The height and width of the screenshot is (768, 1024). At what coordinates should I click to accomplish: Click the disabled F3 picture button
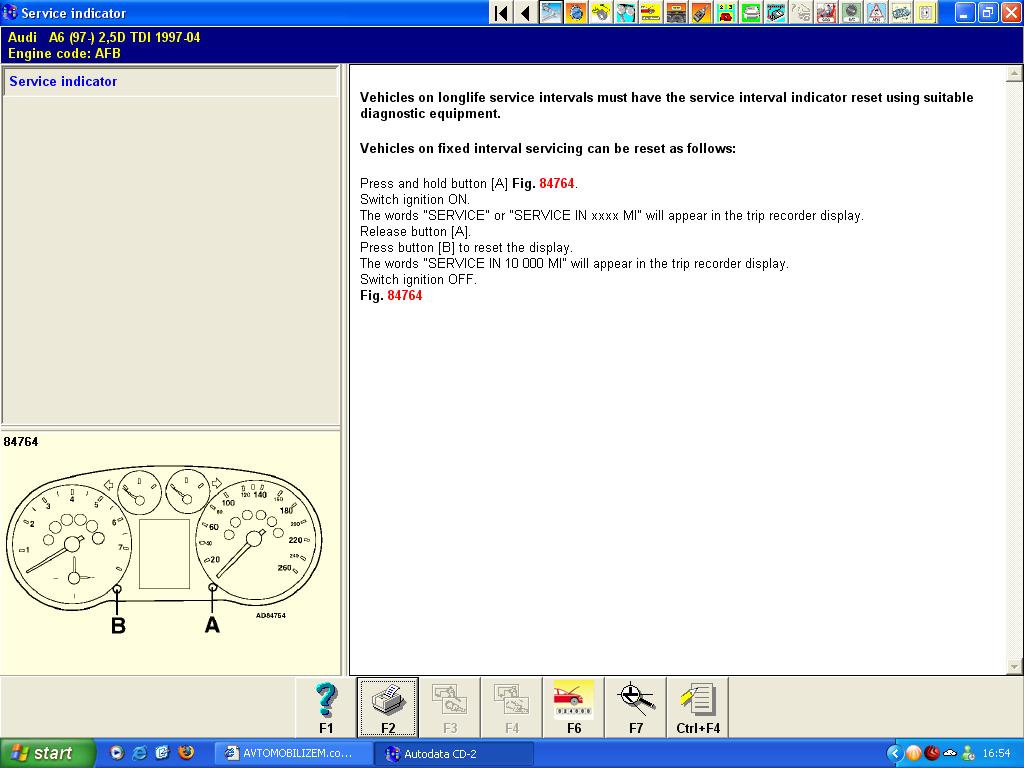click(450, 708)
